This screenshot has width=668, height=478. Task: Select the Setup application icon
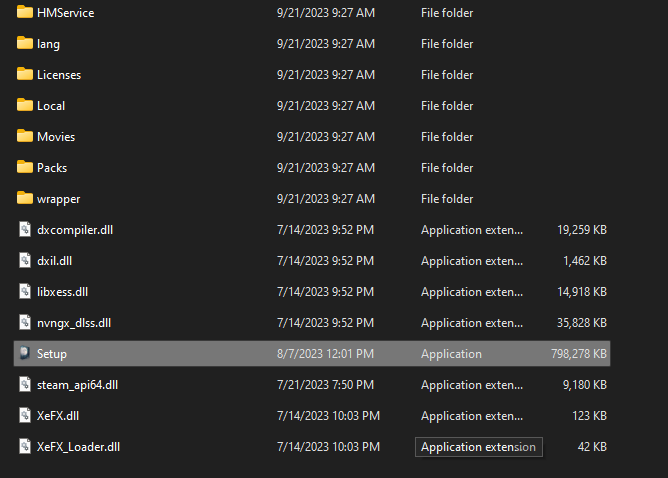click(x=25, y=353)
